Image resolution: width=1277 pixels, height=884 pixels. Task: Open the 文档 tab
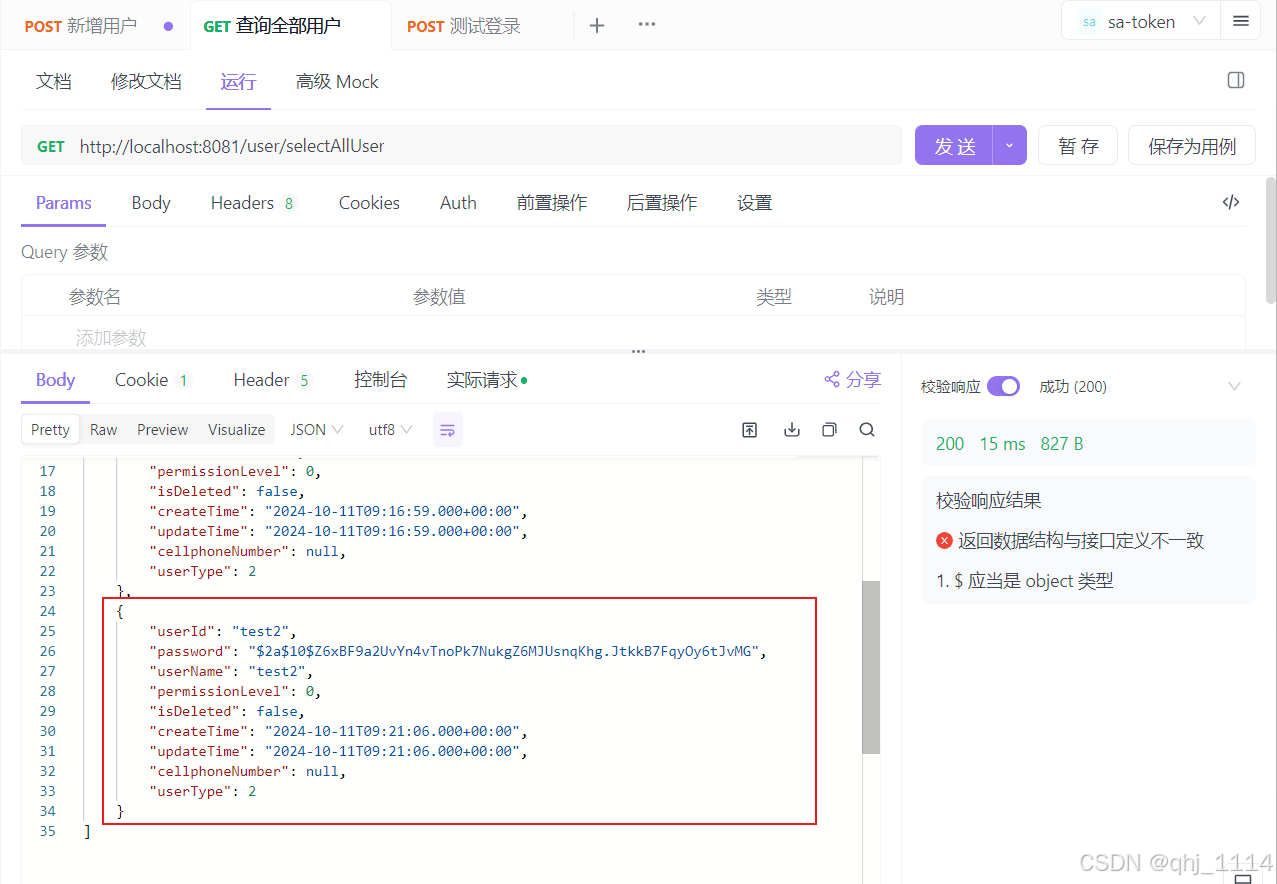click(x=54, y=82)
